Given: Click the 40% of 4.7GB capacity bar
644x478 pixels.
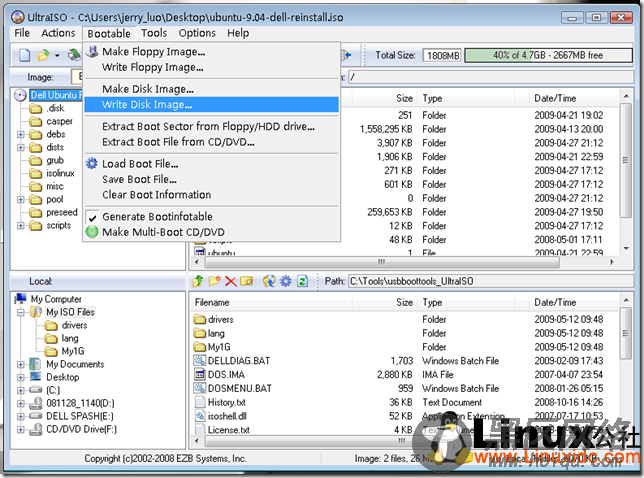Looking at the screenshot, I should [548, 55].
